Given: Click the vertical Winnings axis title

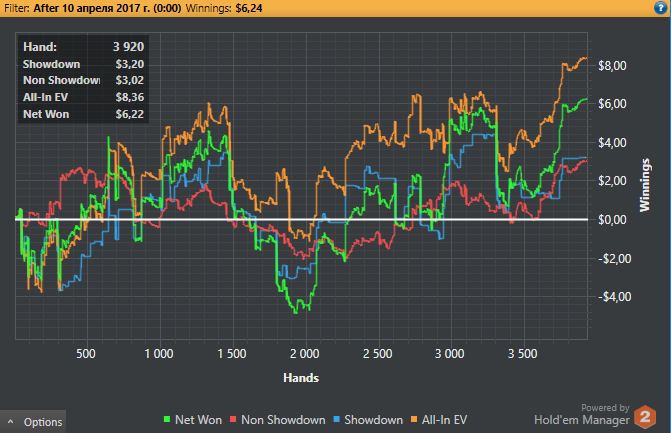Looking at the screenshot, I should 644,185.
